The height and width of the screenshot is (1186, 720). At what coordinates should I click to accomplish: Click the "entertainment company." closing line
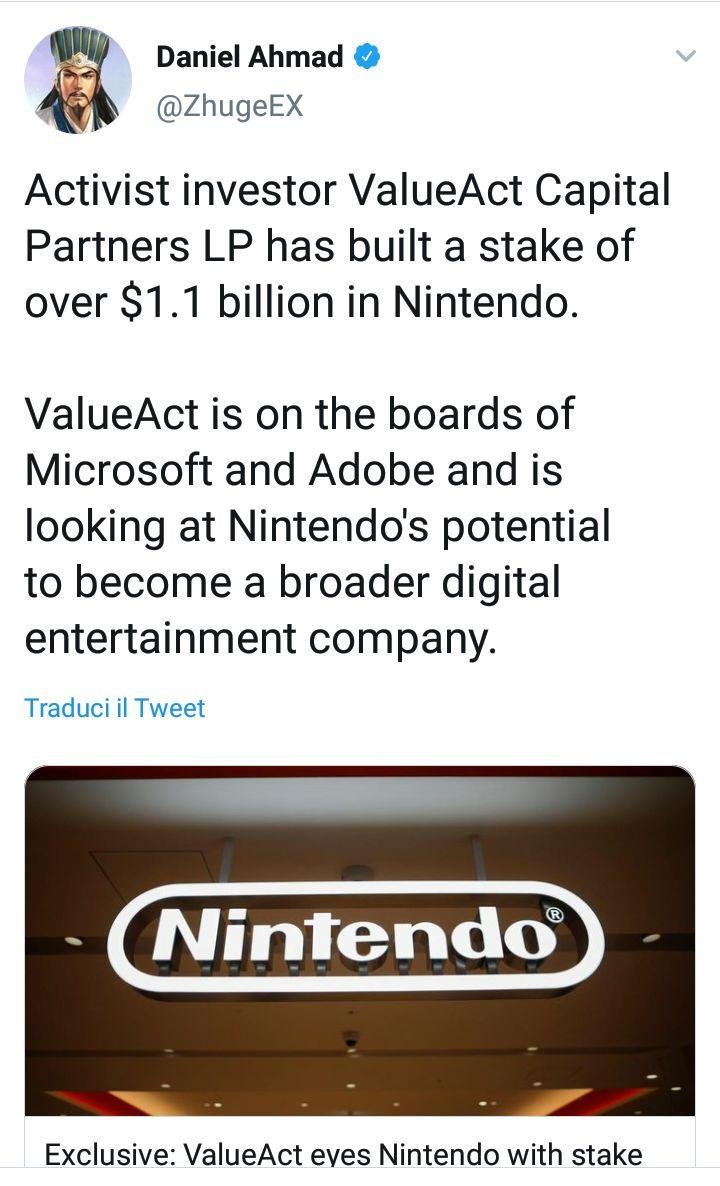[260, 638]
